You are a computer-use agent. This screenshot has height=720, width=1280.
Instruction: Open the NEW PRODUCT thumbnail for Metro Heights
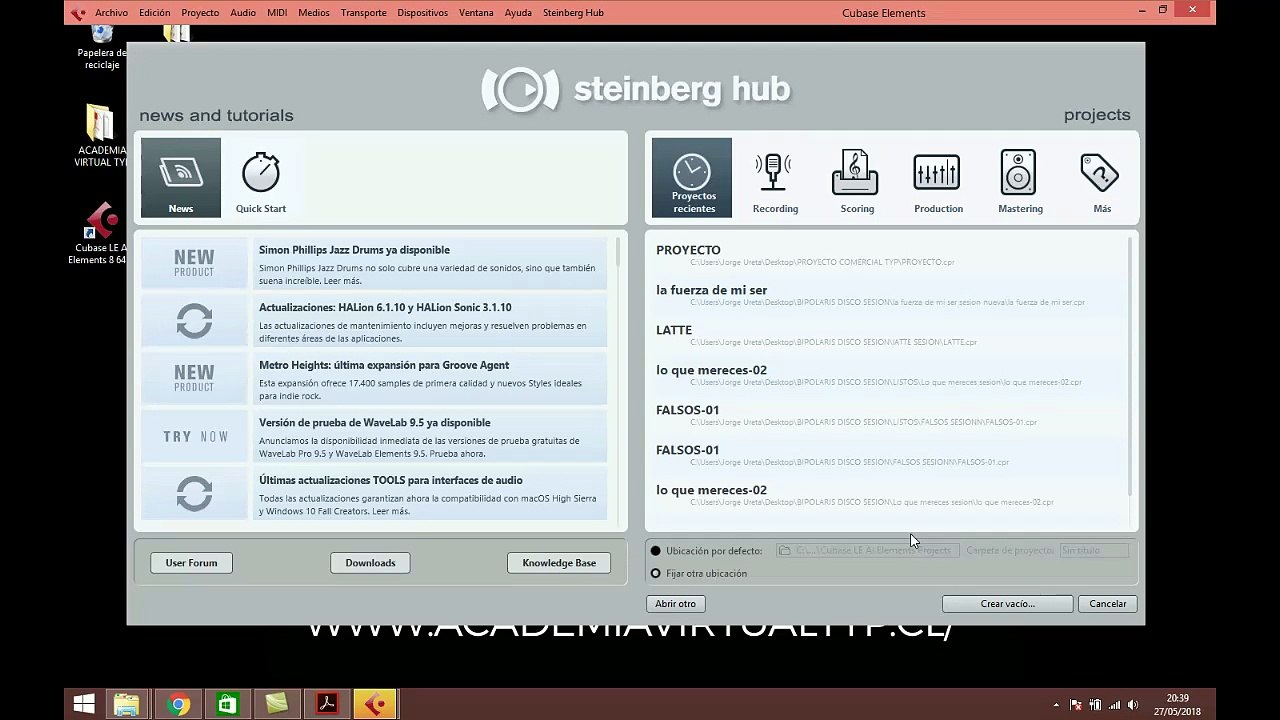194,378
